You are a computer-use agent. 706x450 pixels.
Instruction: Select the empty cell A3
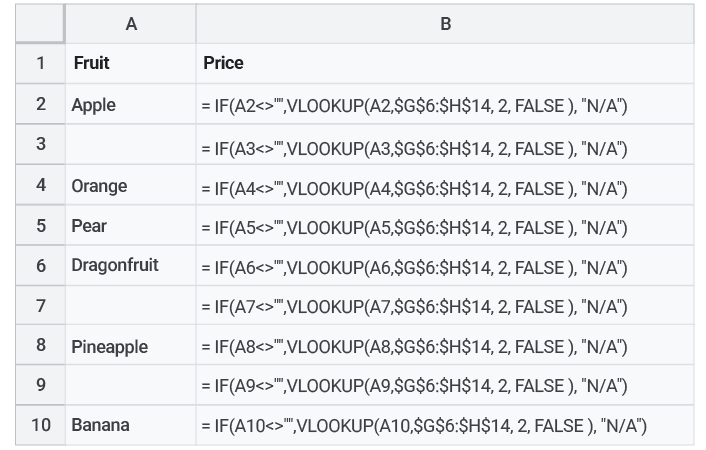tap(131, 144)
